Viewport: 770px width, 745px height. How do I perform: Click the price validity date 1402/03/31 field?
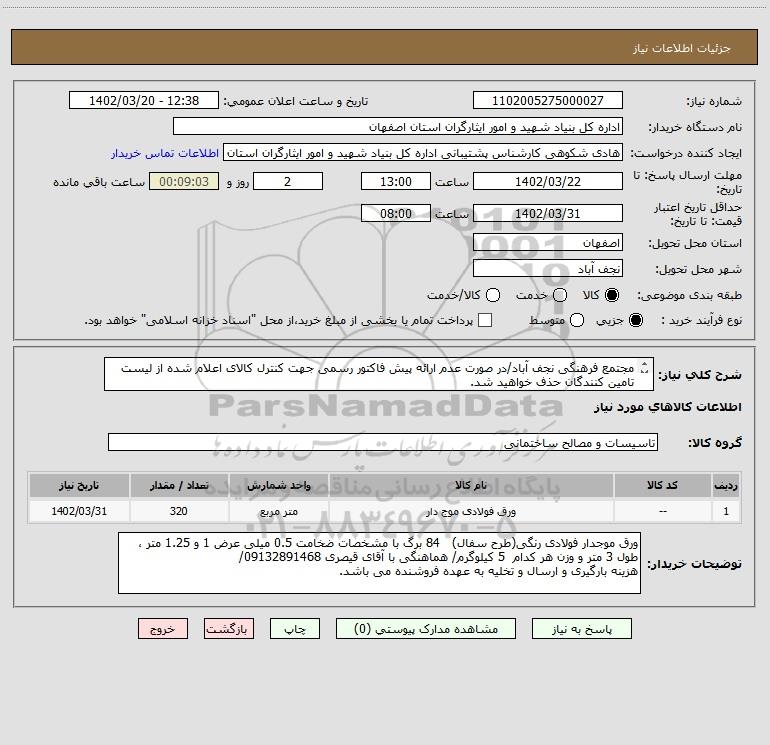pyautogui.click(x=548, y=214)
